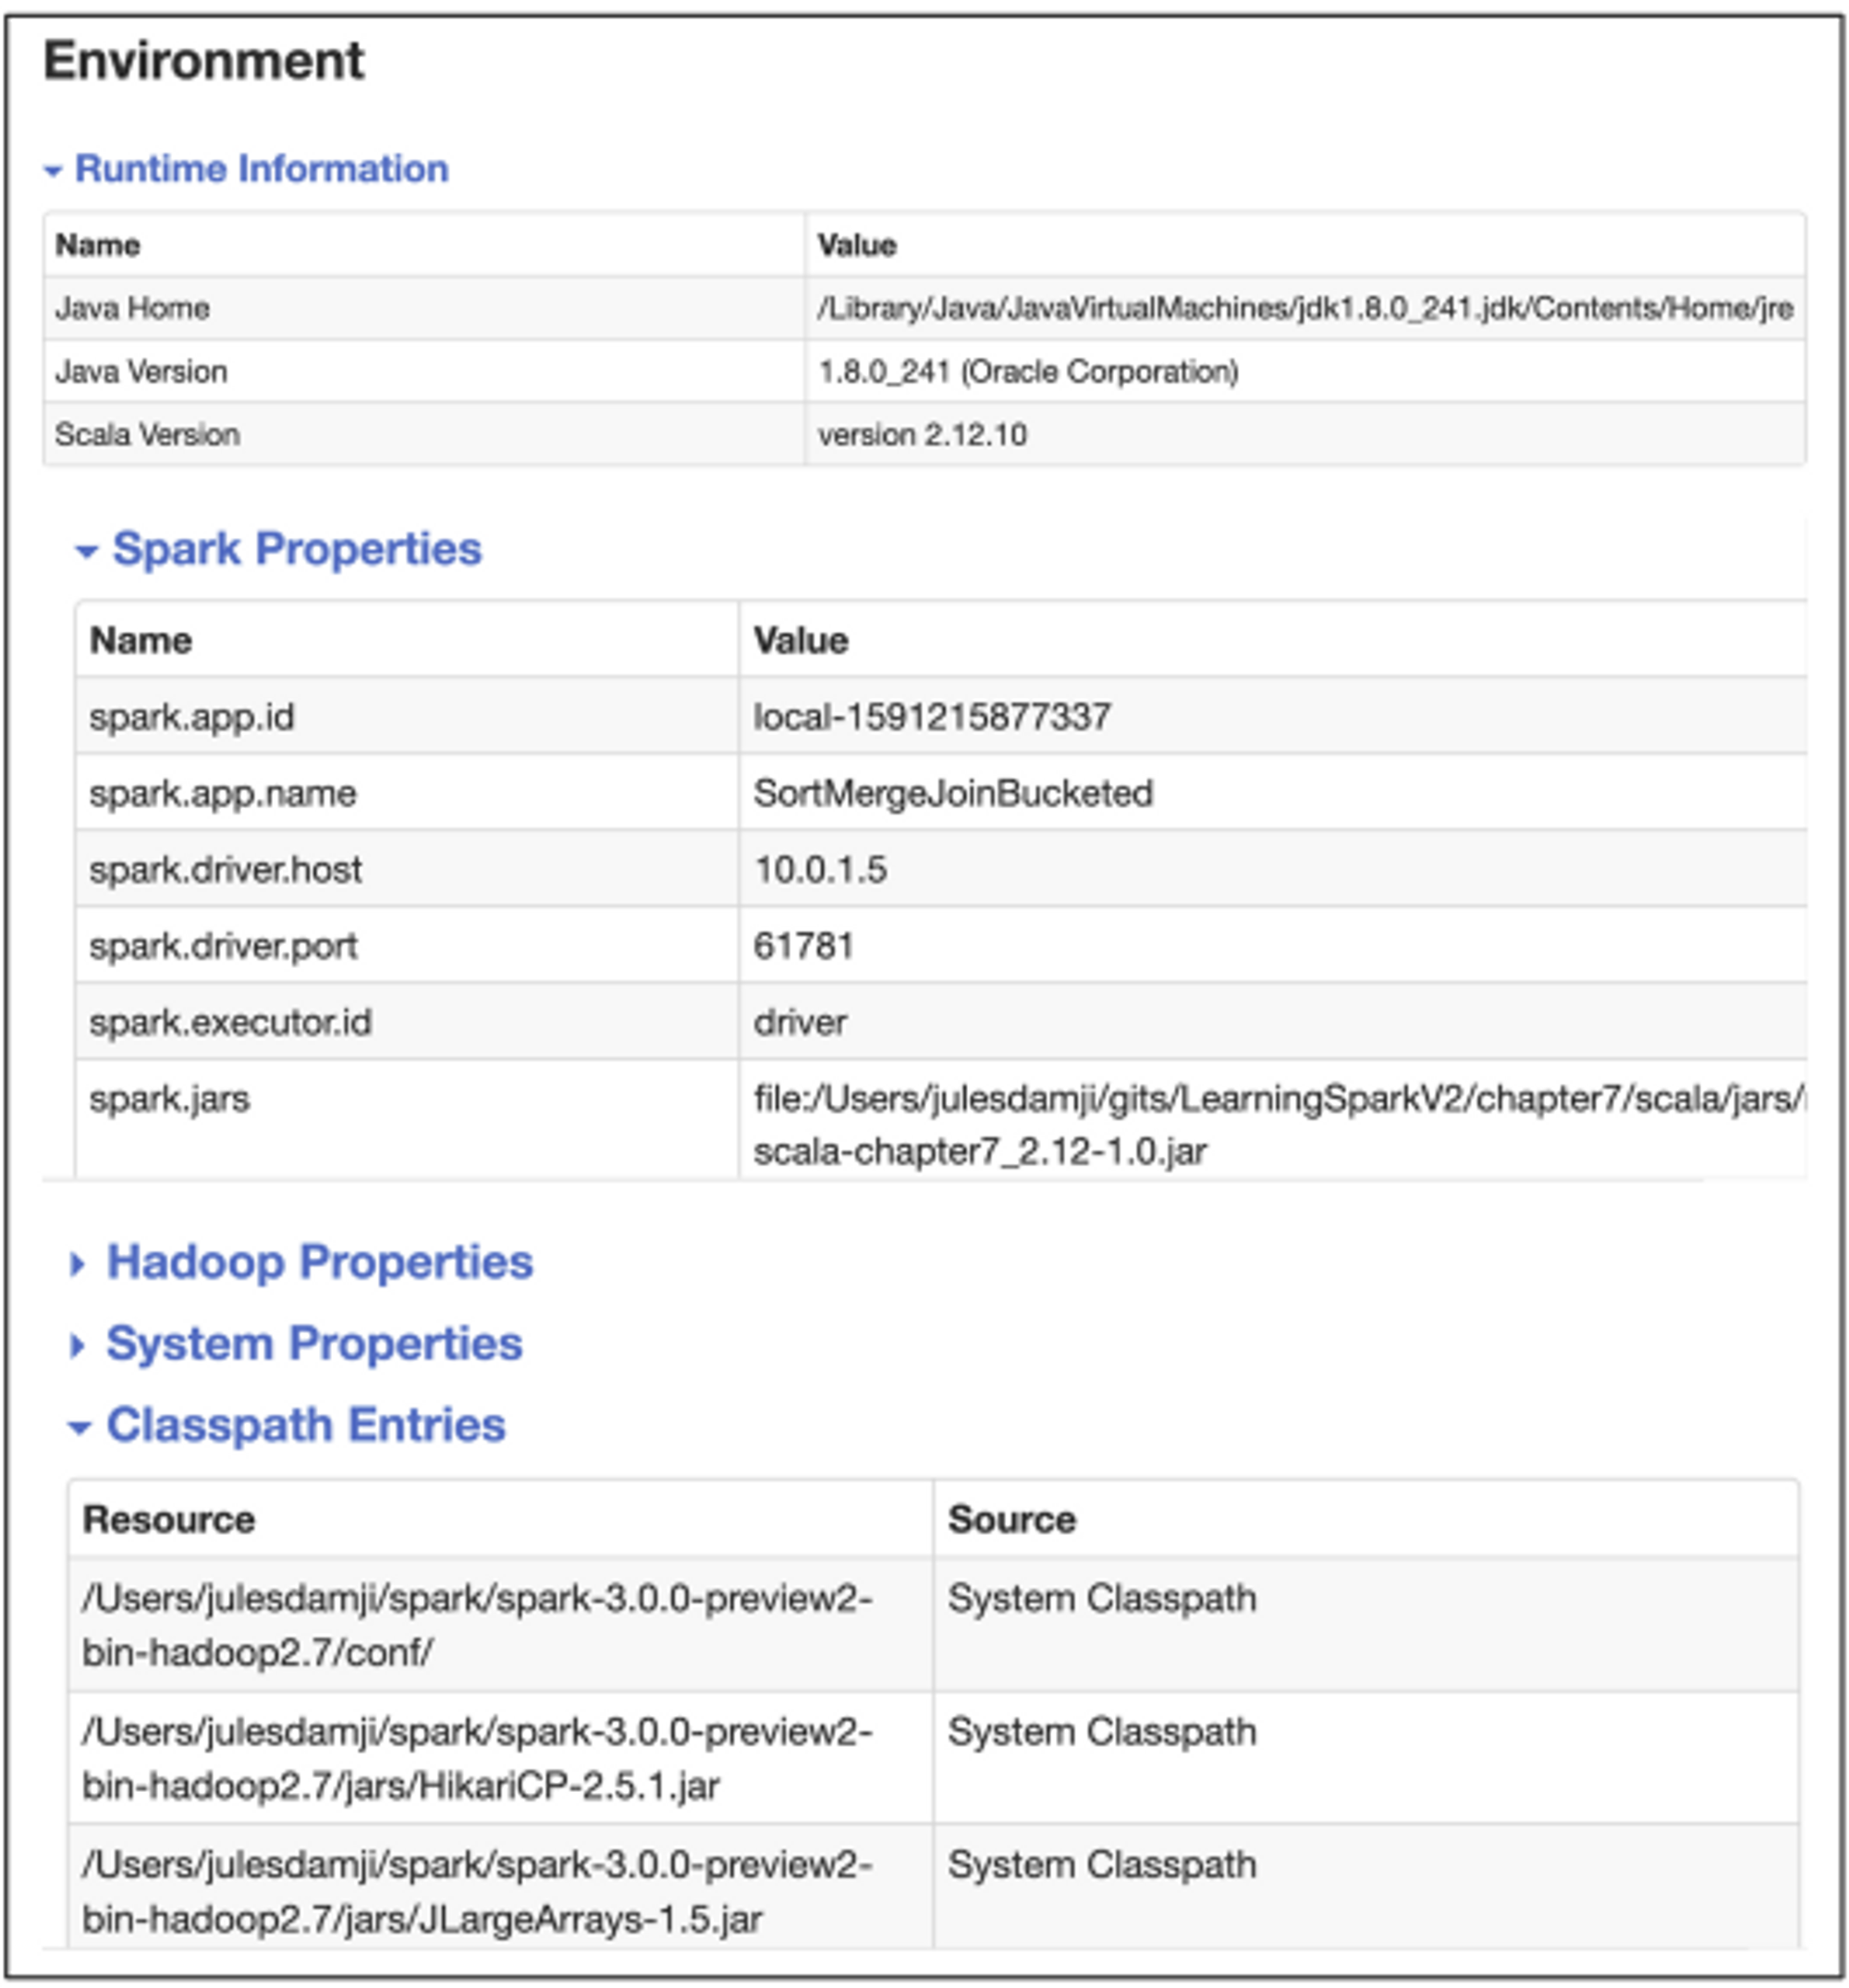The image size is (1849, 1988).
Task: Open the Hadoop Properties section link
Action: tap(320, 1262)
